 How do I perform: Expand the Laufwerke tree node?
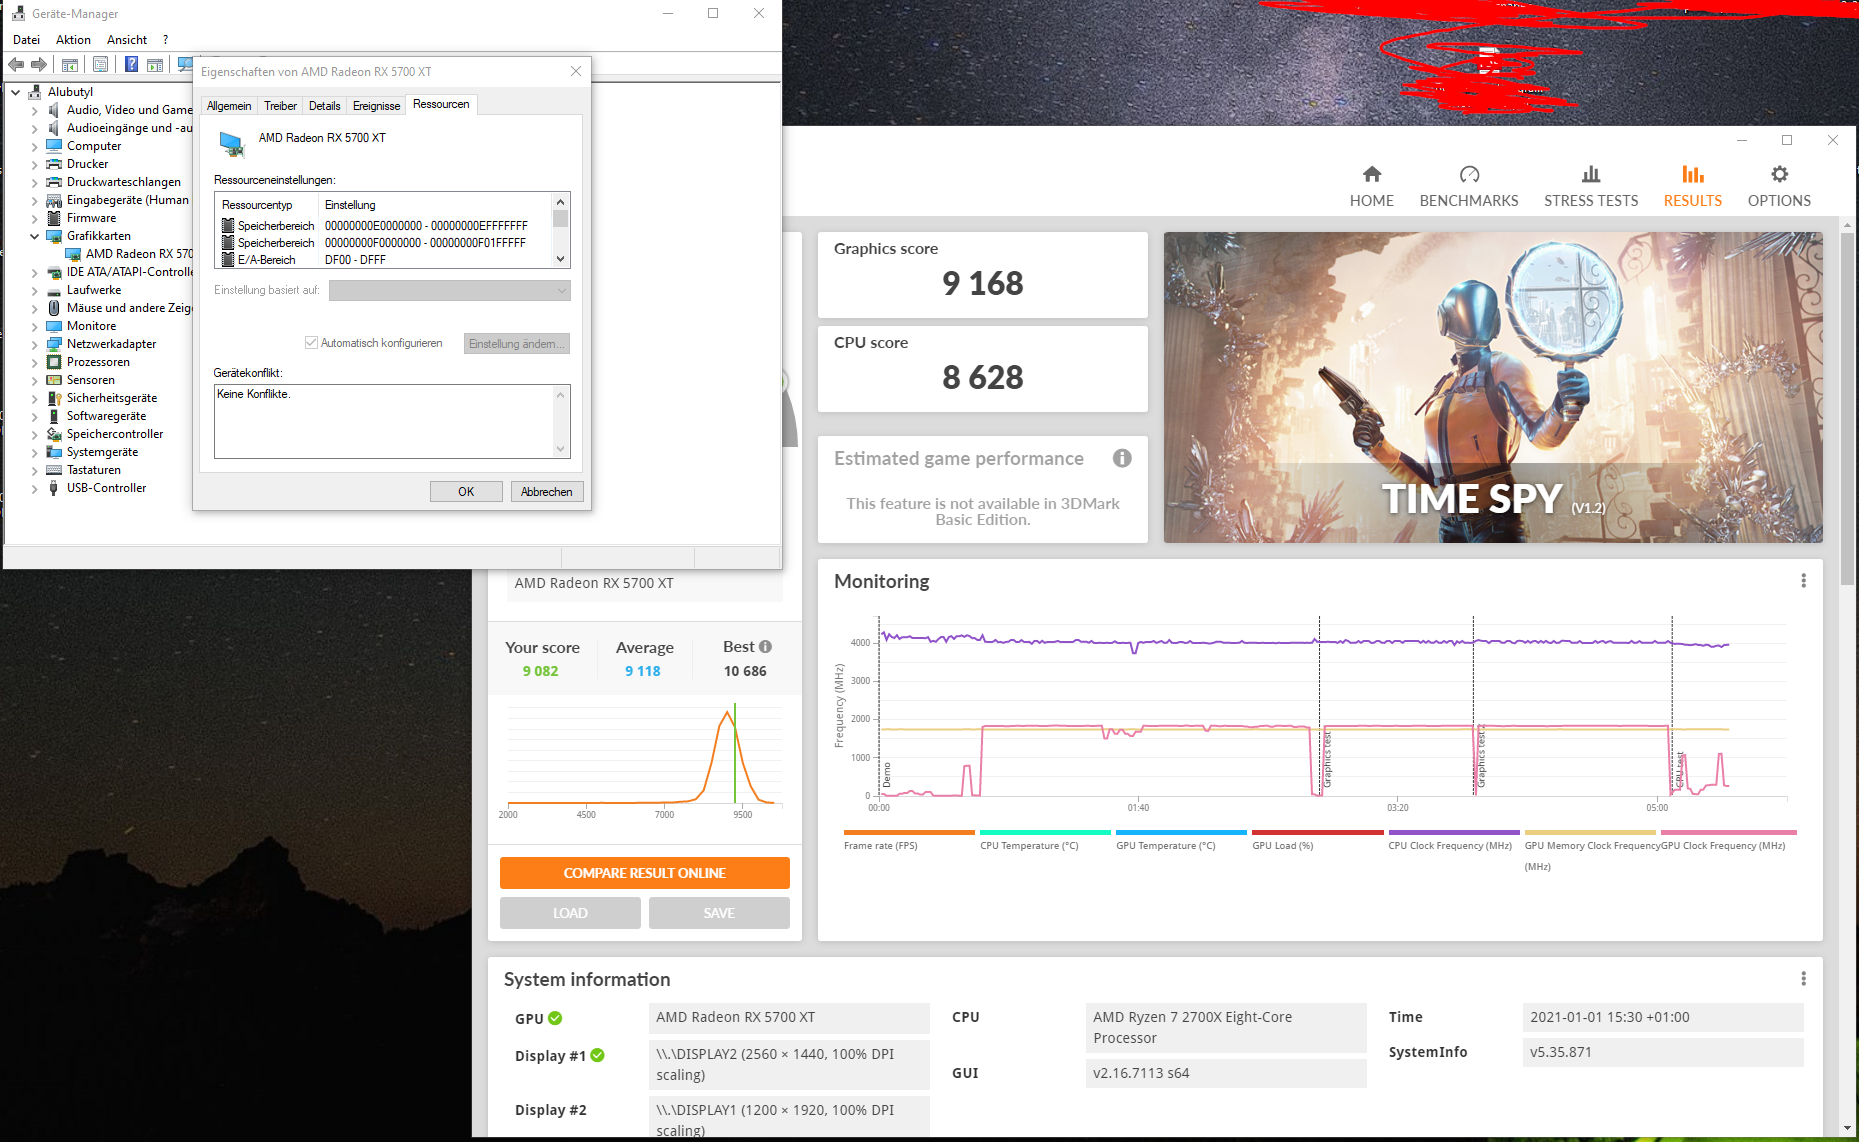click(34, 290)
